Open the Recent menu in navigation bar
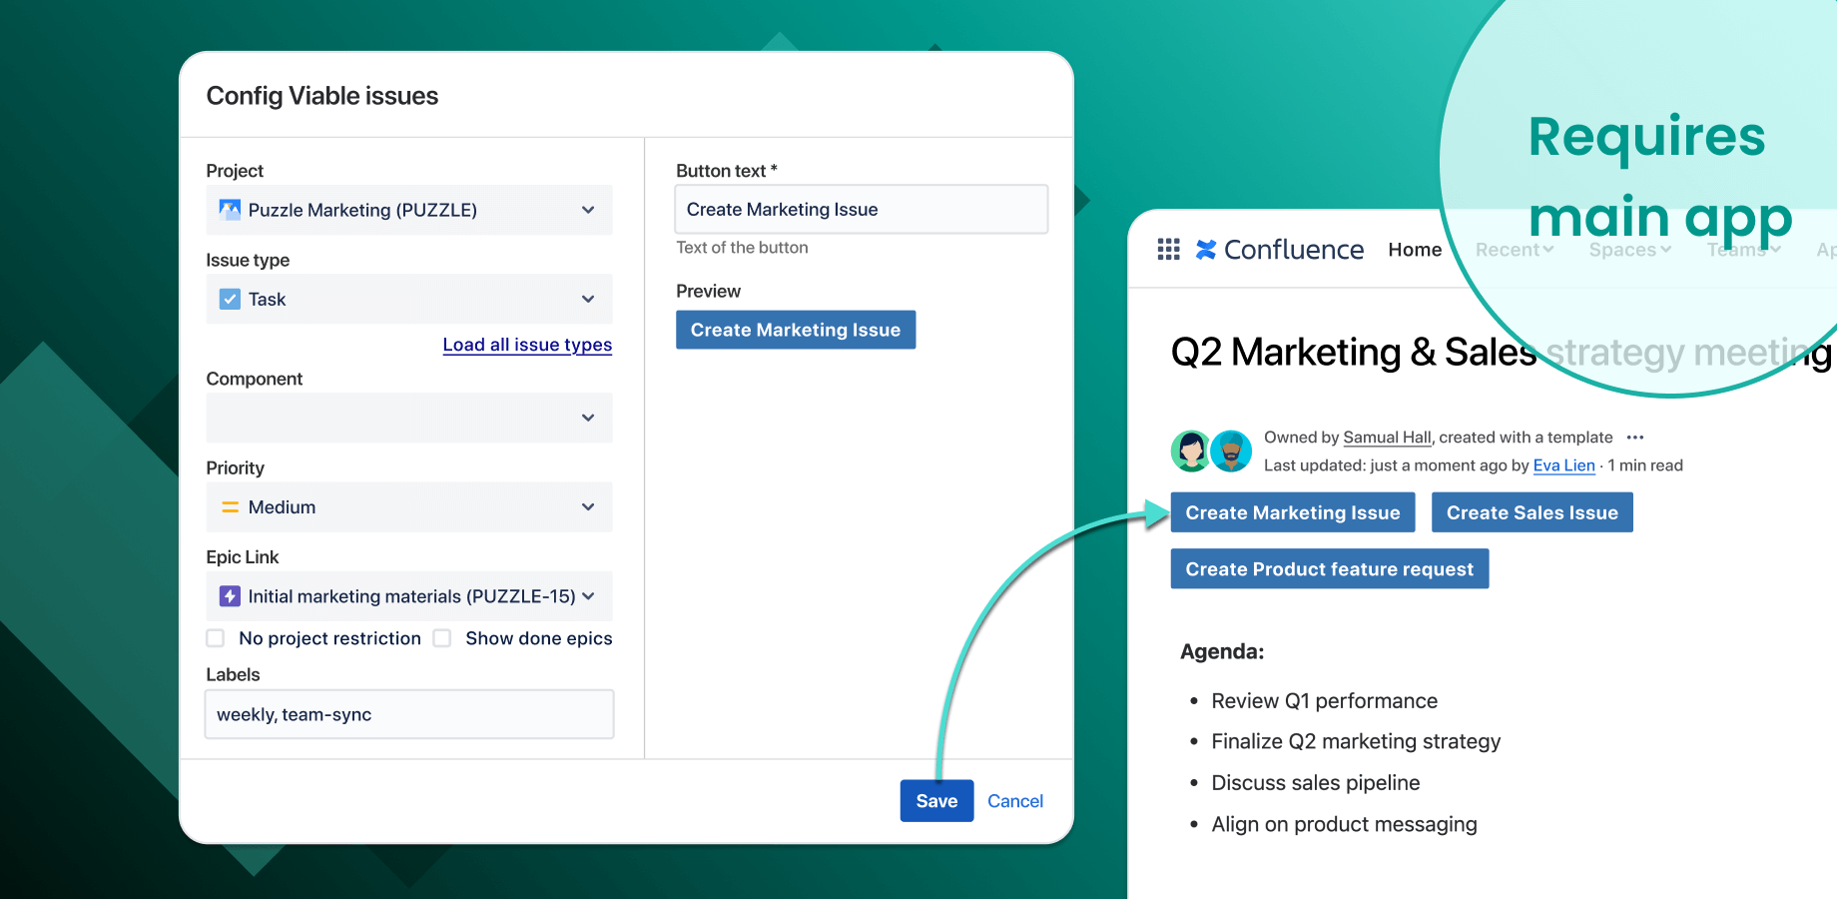This screenshot has width=1837, height=900. pyautogui.click(x=1514, y=250)
